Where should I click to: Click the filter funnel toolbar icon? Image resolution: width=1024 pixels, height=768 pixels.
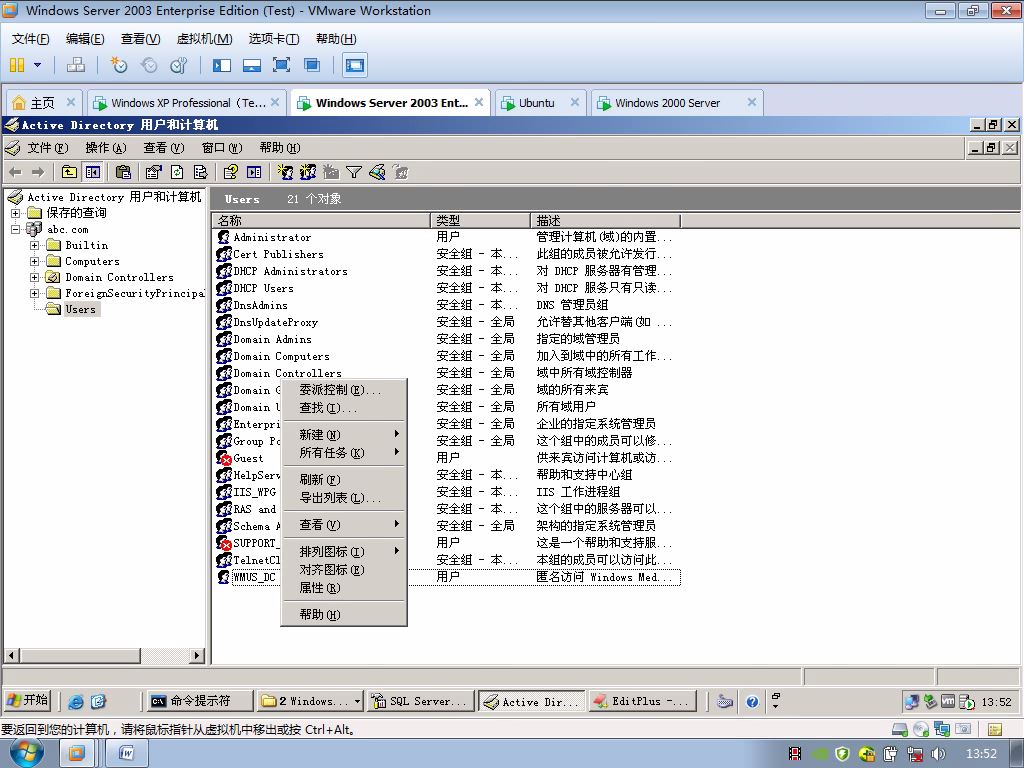[x=354, y=172]
